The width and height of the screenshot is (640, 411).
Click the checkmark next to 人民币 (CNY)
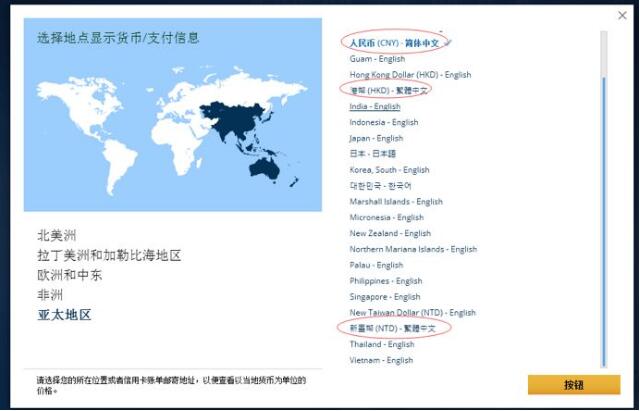pyautogui.click(x=448, y=42)
